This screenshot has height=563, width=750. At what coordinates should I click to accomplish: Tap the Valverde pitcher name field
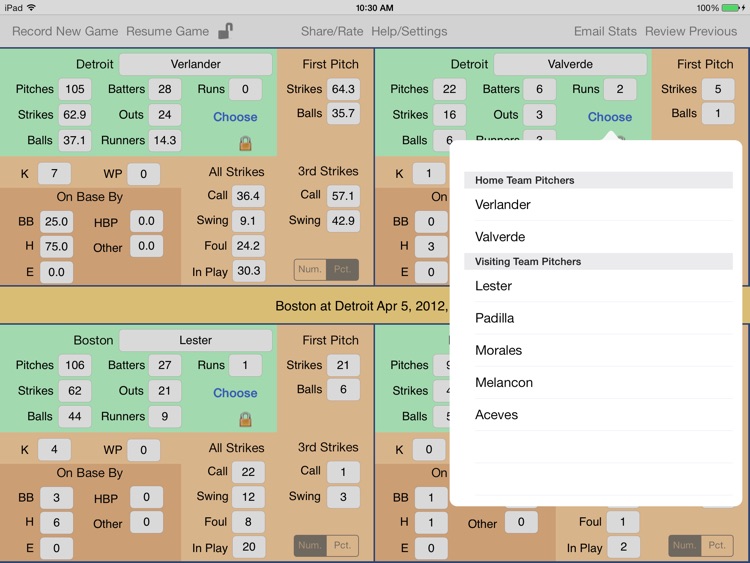tap(570, 64)
